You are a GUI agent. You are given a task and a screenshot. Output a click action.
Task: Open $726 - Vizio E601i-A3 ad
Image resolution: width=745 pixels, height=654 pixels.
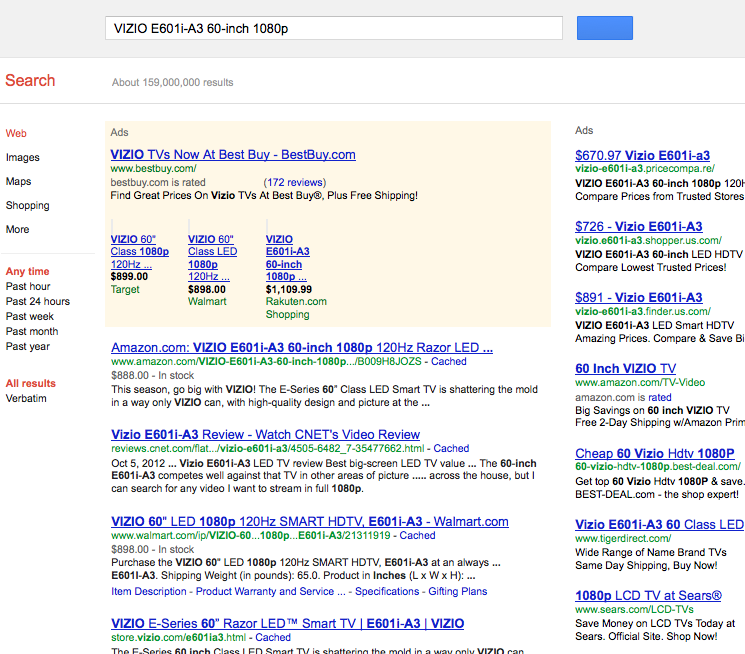click(639, 226)
